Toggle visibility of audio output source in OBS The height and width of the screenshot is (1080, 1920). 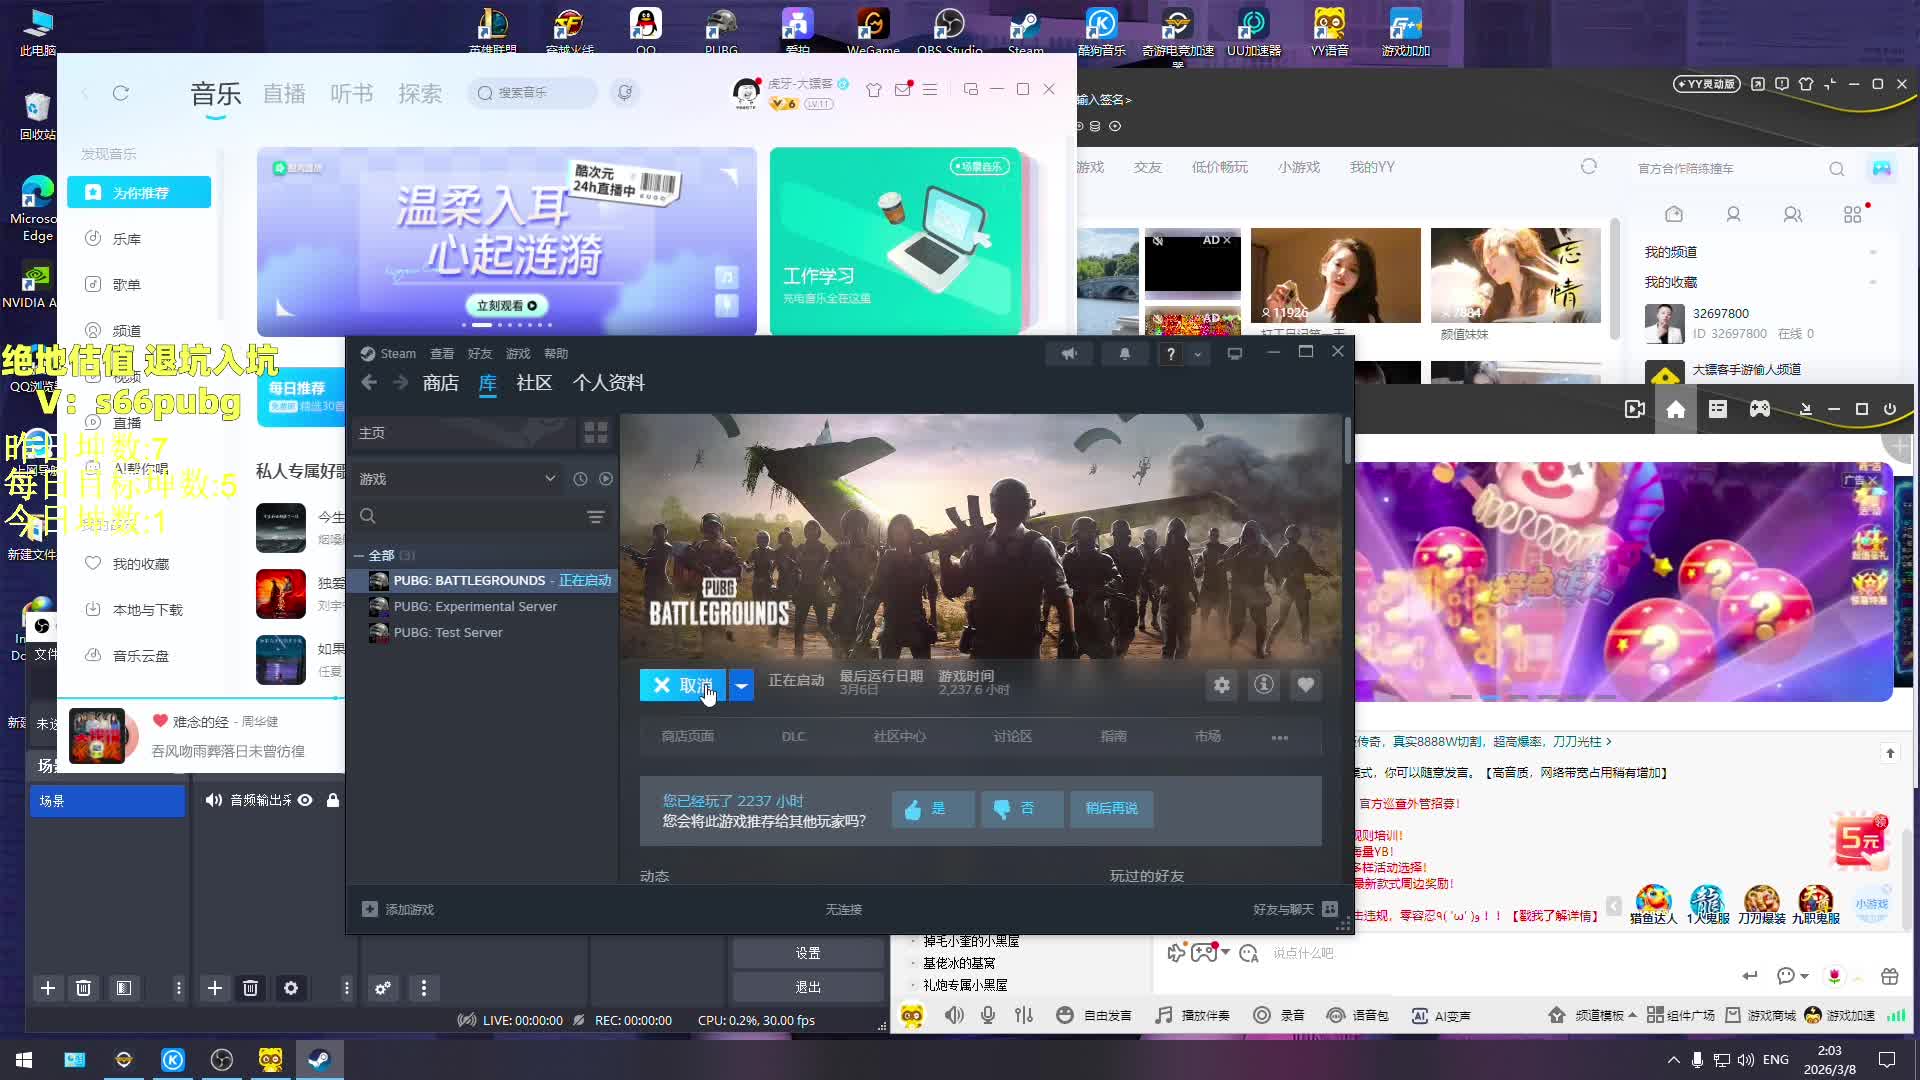coord(305,800)
